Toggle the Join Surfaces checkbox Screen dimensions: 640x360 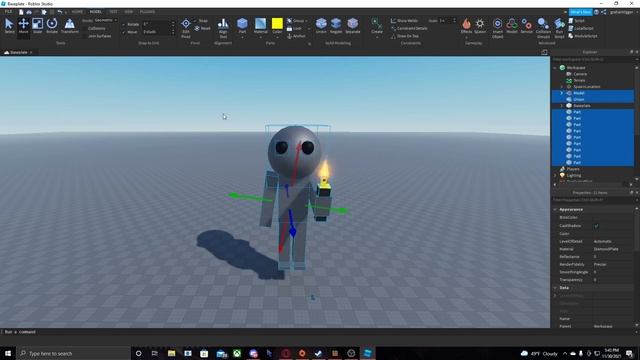(x=85, y=36)
